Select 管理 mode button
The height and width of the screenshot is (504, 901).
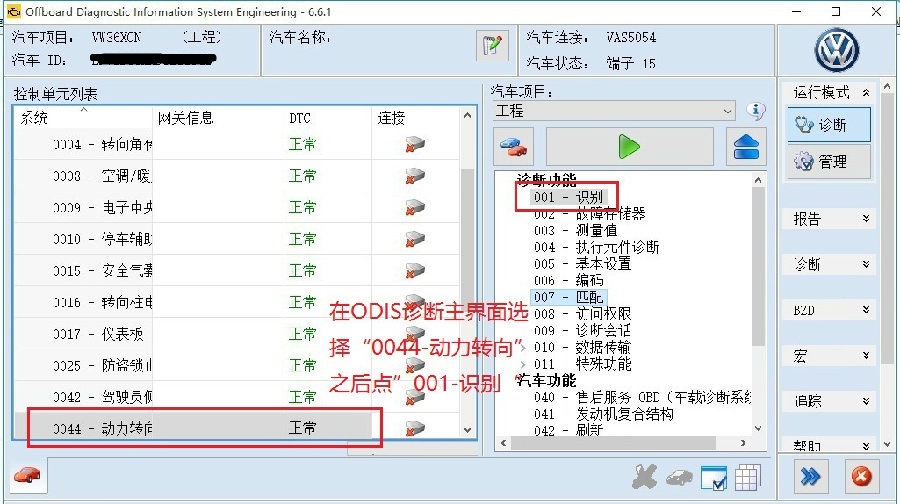pos(829,161)
